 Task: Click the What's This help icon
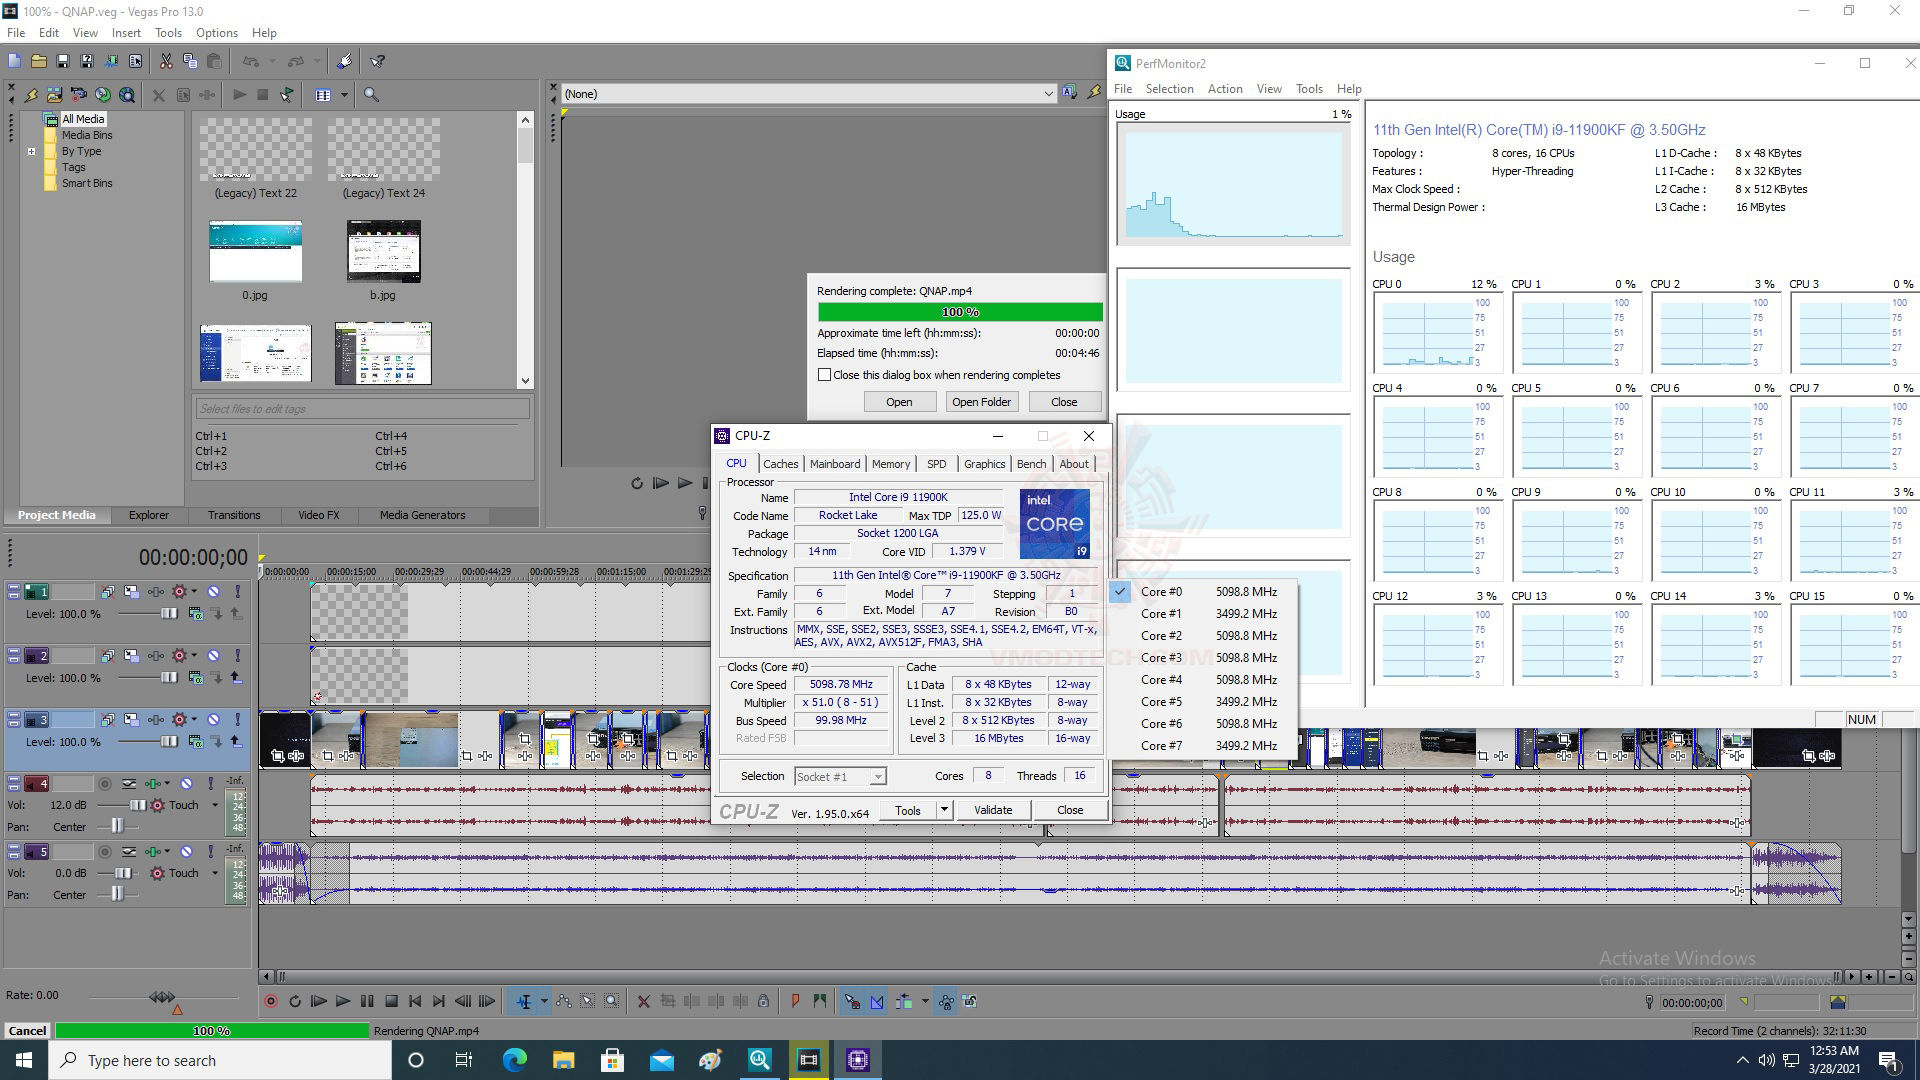[378, 61]
